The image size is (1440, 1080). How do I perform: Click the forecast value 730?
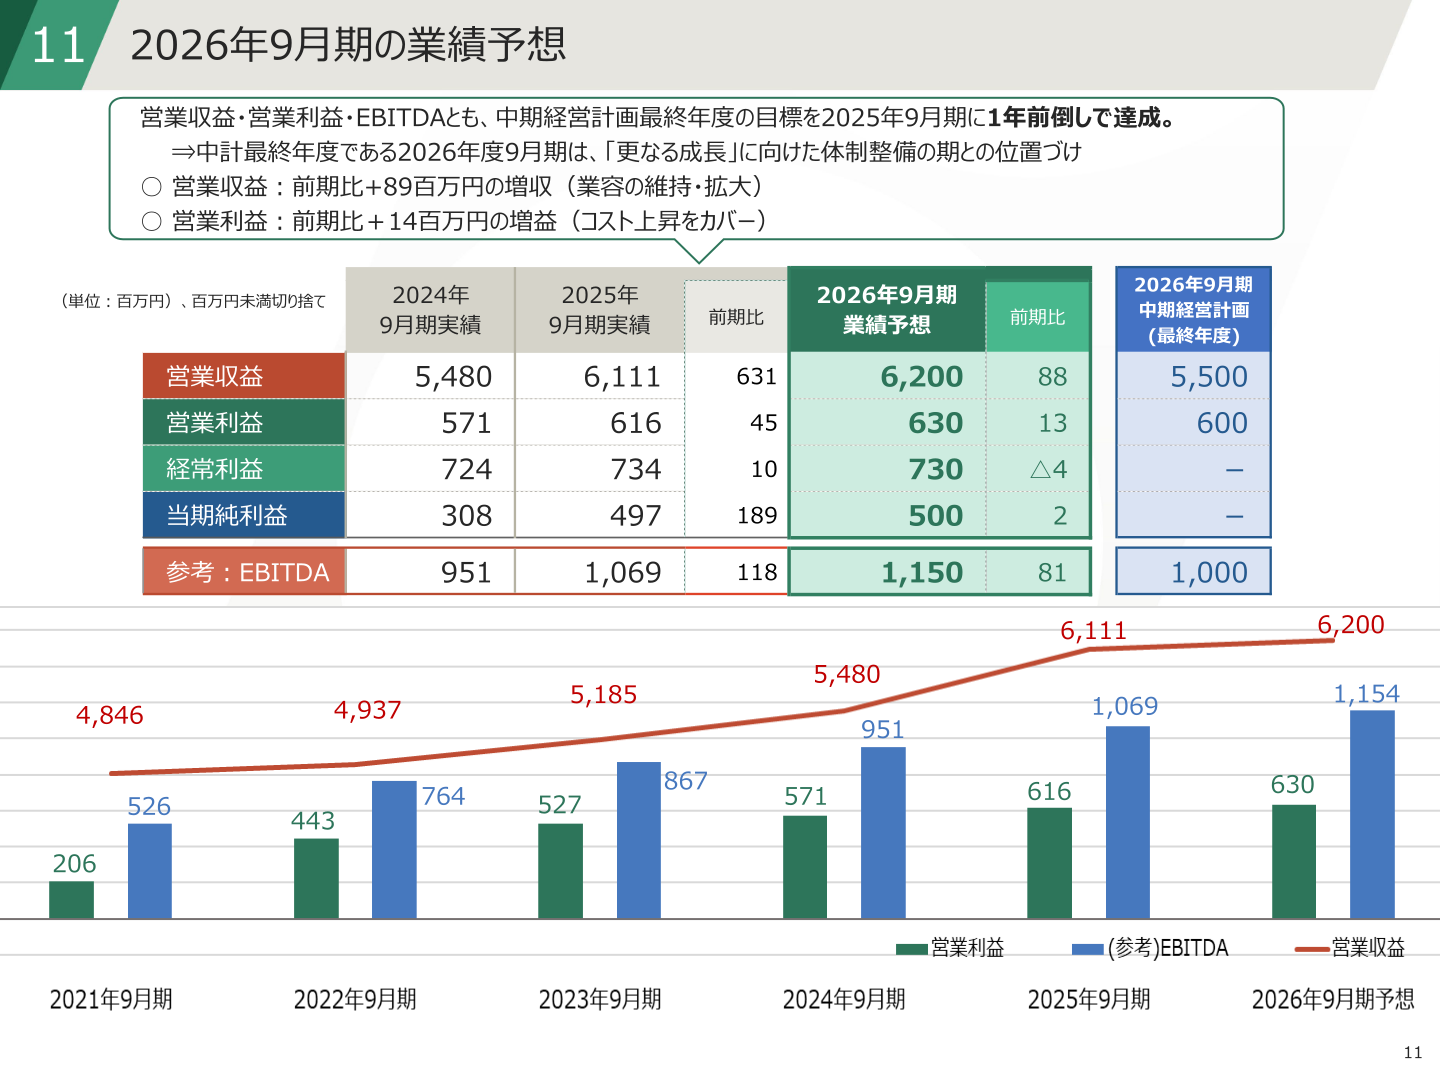click(x=935, y=469)
